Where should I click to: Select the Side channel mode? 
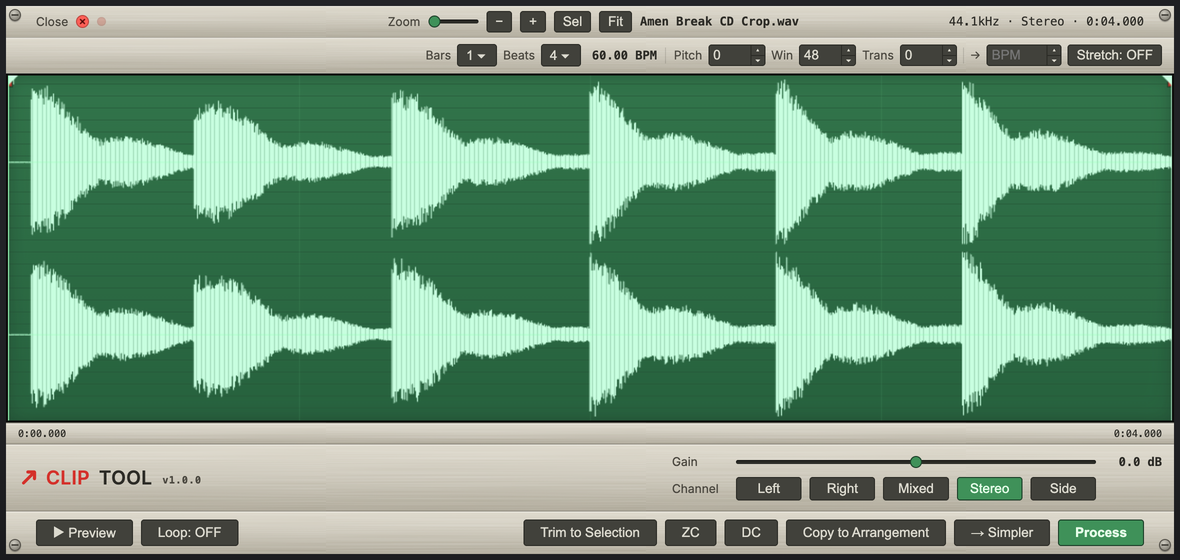tap(1063, 488)
